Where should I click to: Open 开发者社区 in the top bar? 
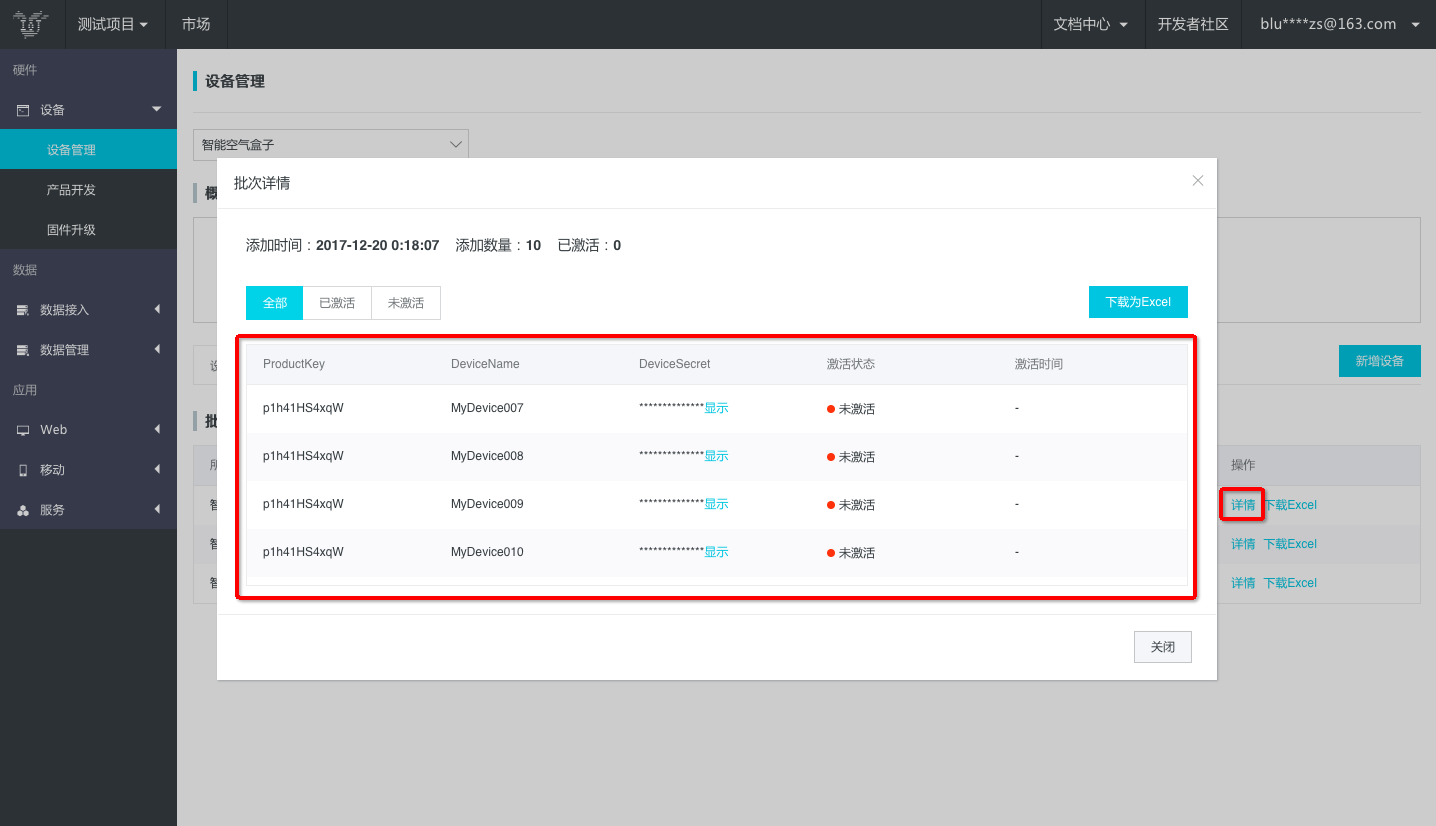tap(1193, 24)
